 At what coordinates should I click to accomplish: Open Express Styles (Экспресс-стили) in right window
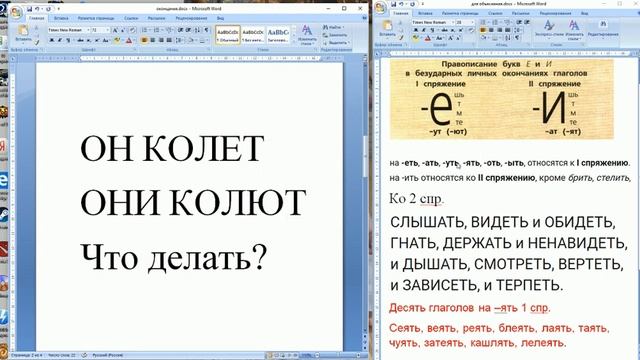point(549,29)
